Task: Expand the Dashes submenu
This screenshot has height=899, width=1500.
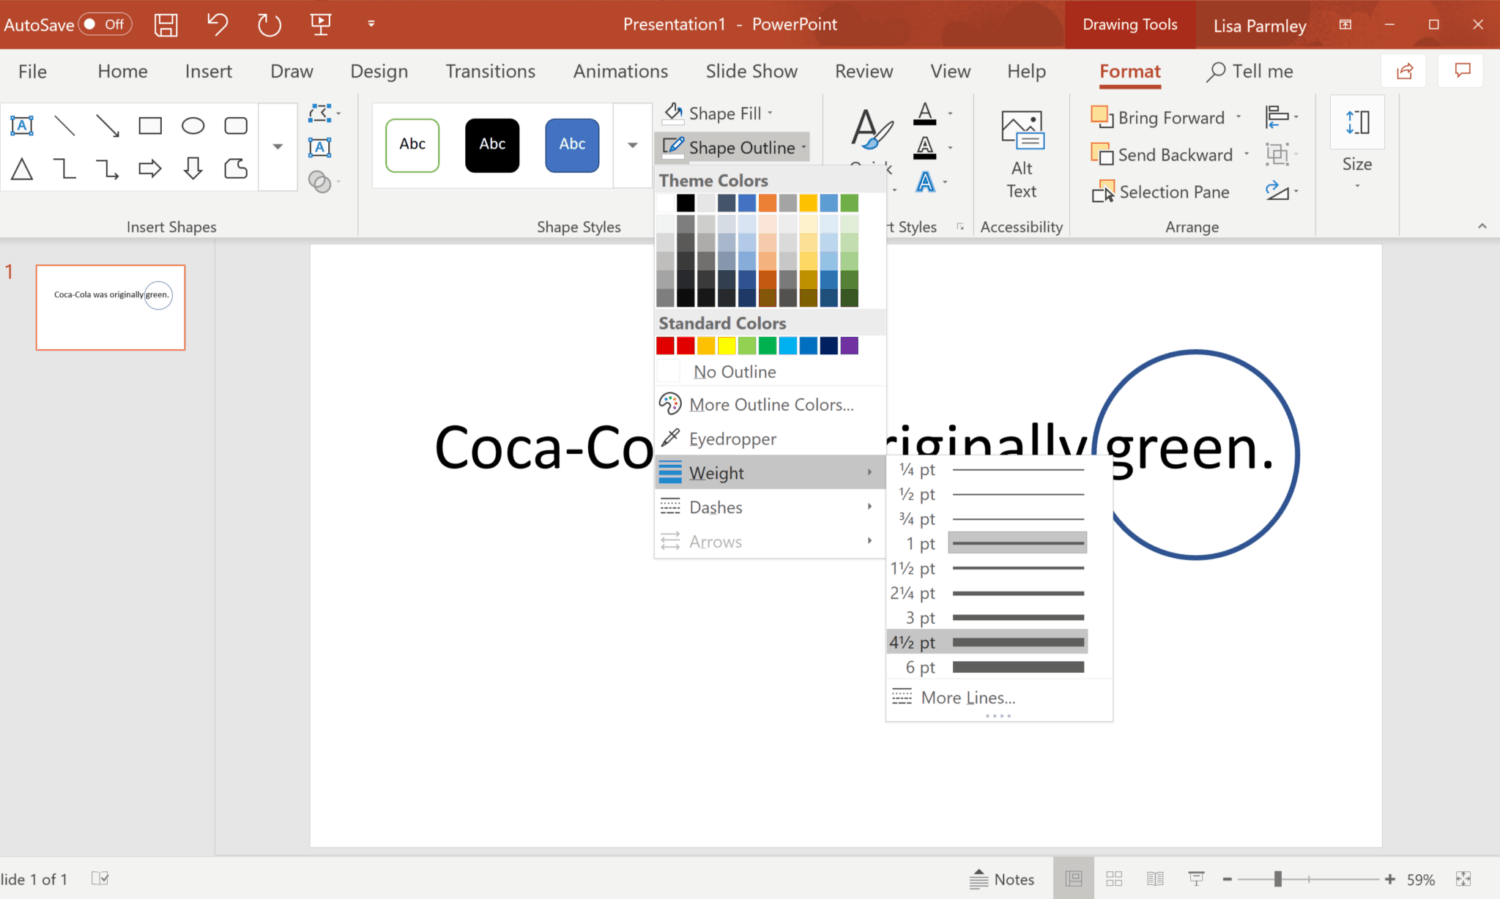Action: (x=769, y=507)
